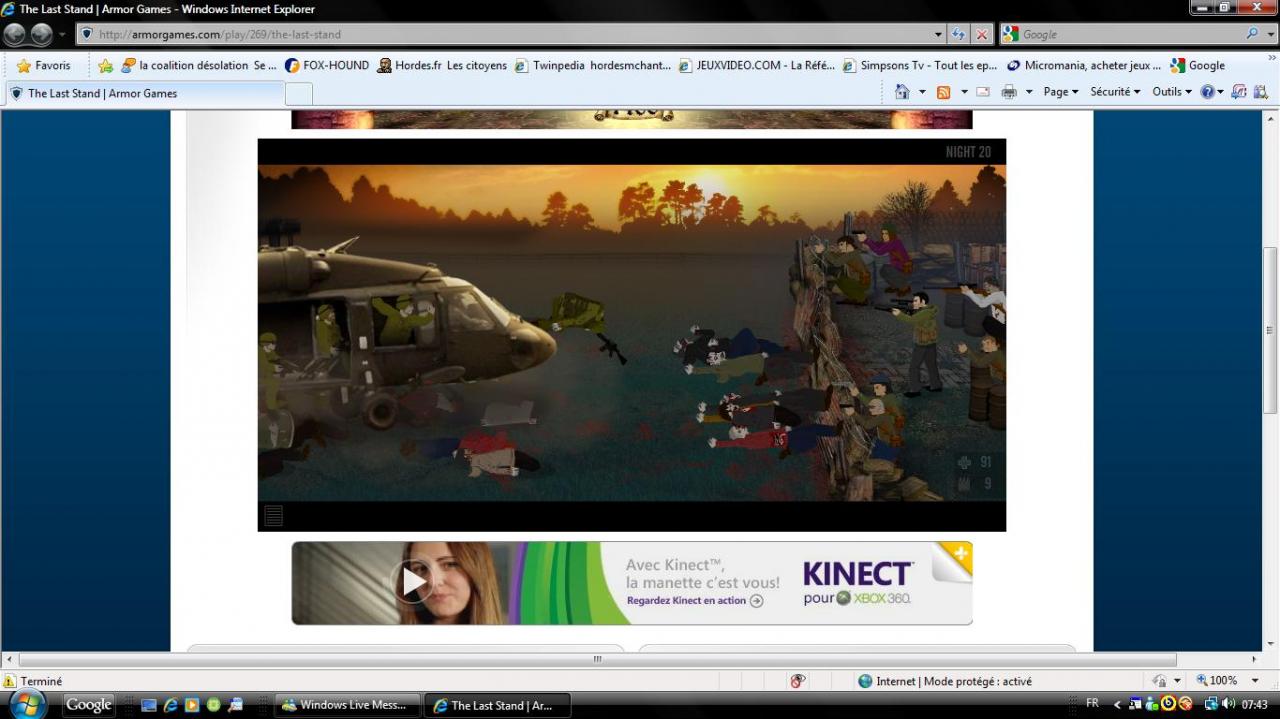Viewport: 1280px width, 719px height.
Task: Click 'Regardez Kinect en action' link
Action: pos(694,600)
